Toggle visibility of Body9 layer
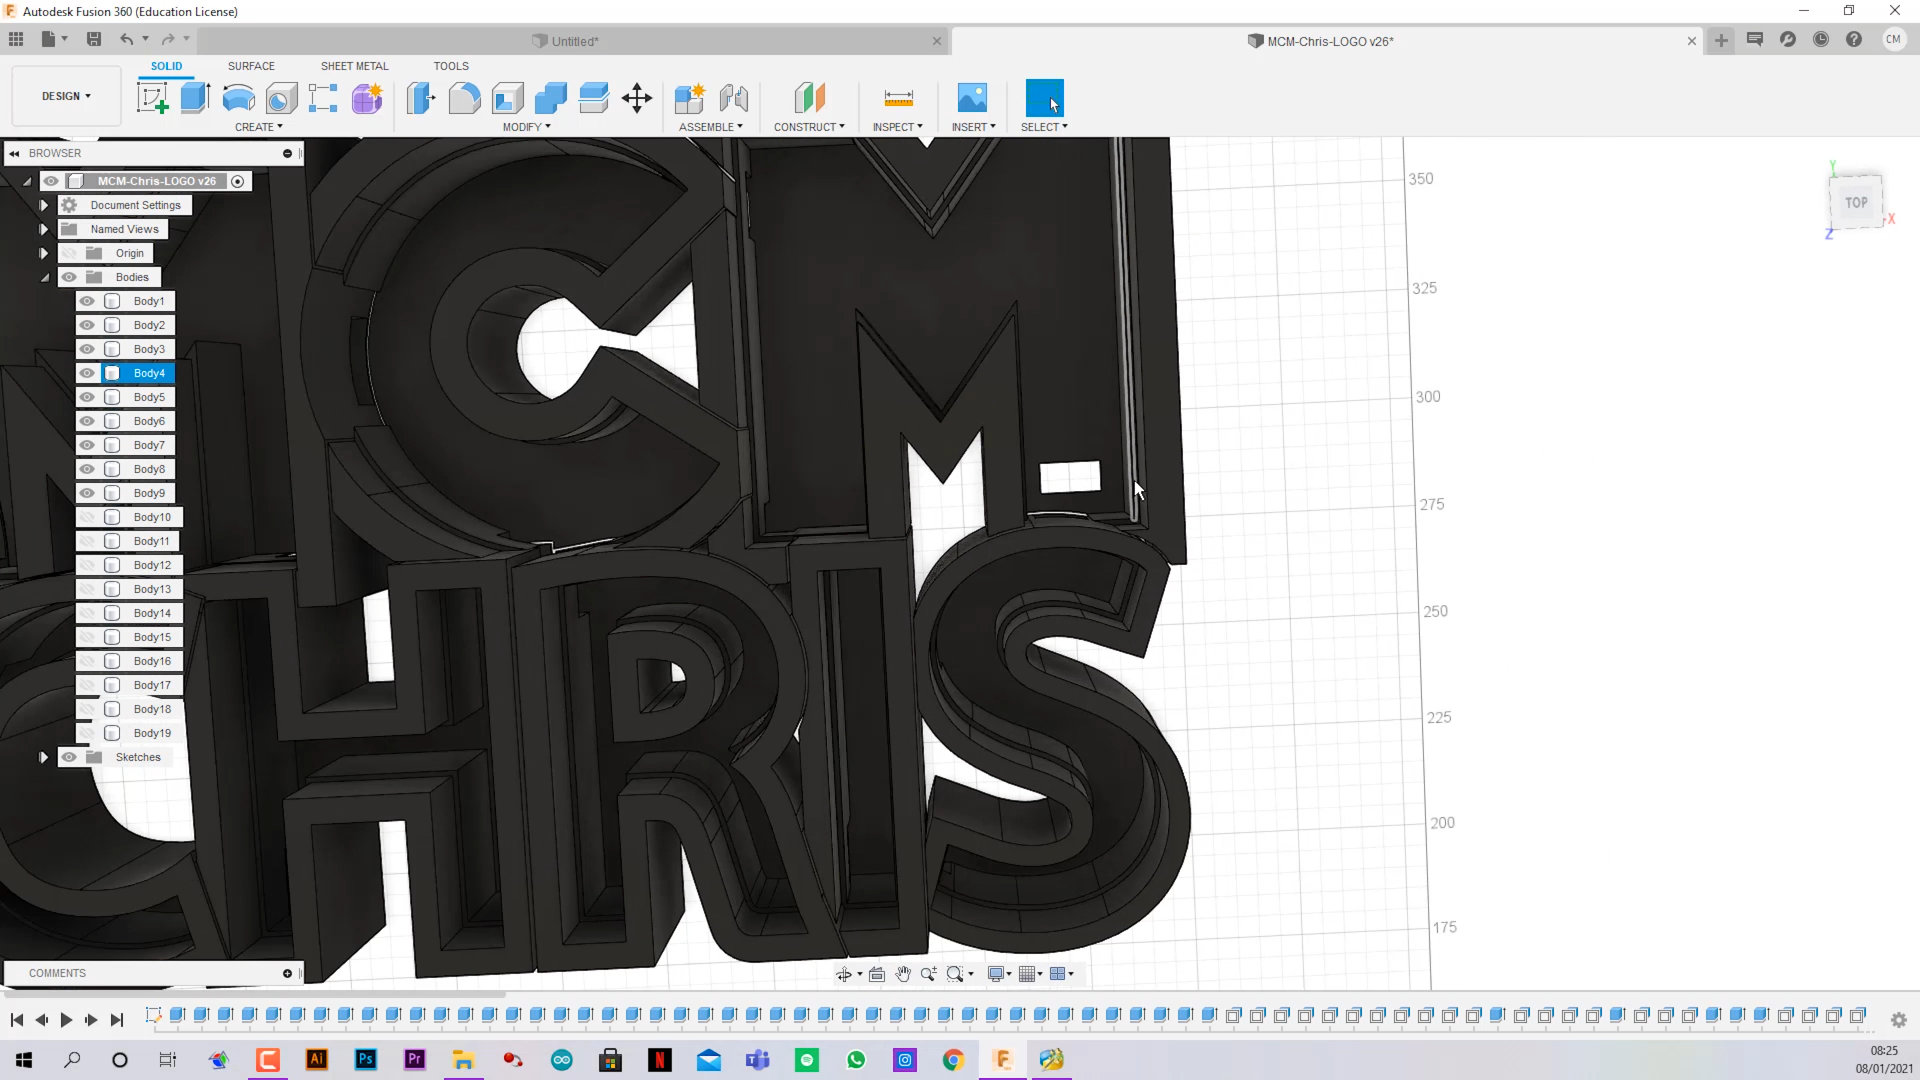The image size is (1920, 1080). [x=86, y=493]
